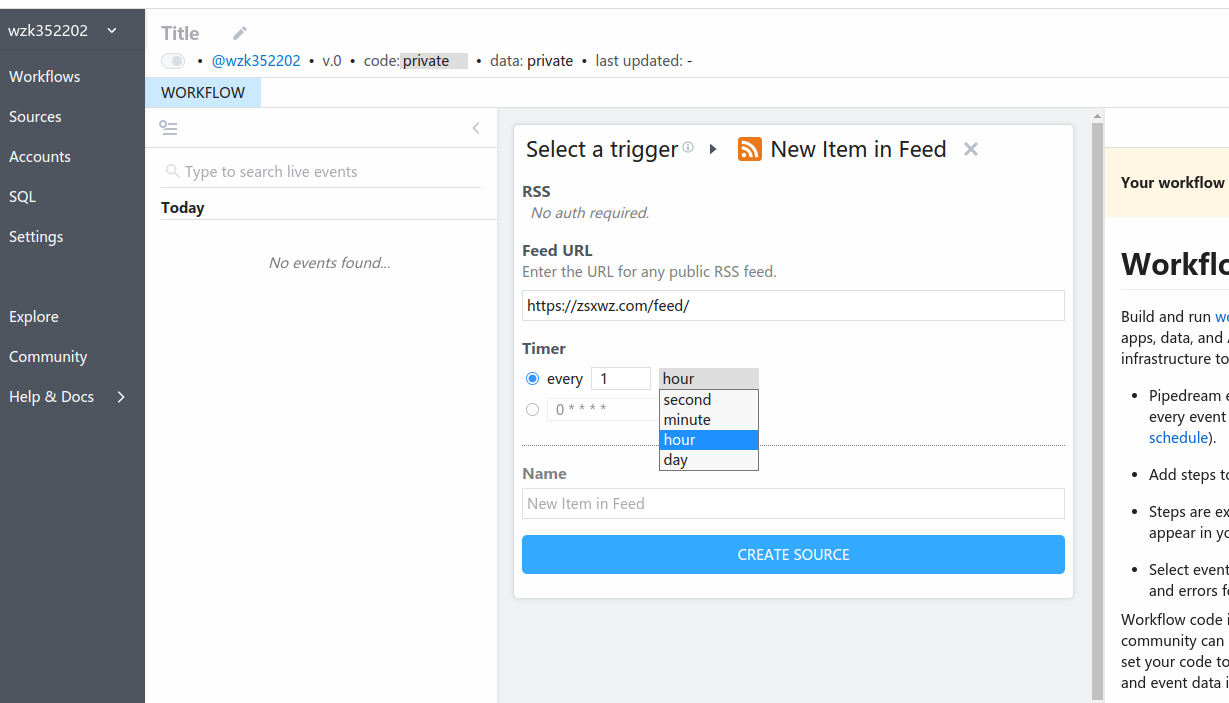Click the 'No auth required.' text
The width and height of the screenshot is (1229, 703).
(590, 213)
